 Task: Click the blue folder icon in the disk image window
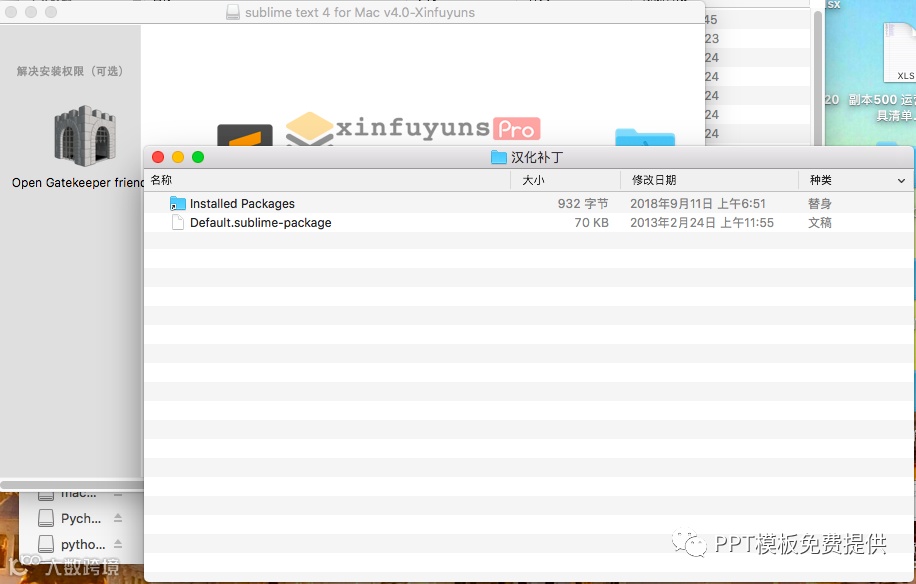pyautogui.click(x=645, y=138)
